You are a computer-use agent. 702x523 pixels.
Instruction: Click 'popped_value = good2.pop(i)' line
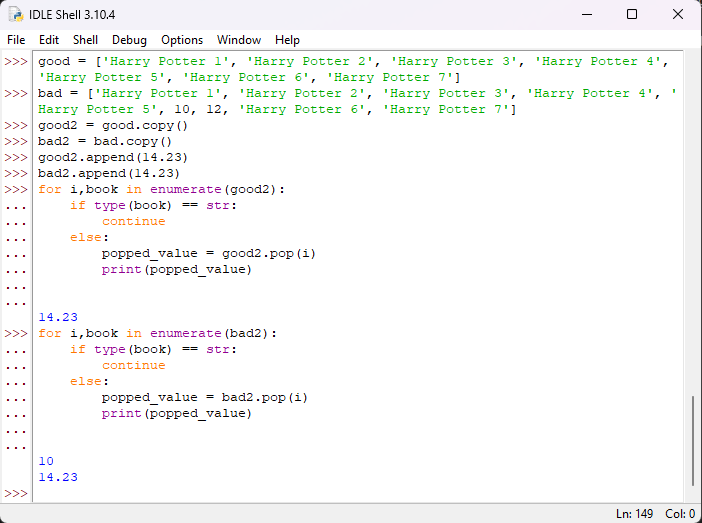[209, 253]
